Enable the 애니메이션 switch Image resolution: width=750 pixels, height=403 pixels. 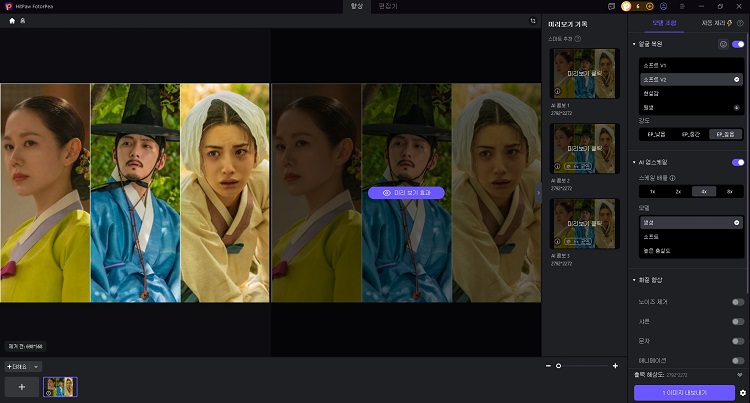[x=738, y=360]
